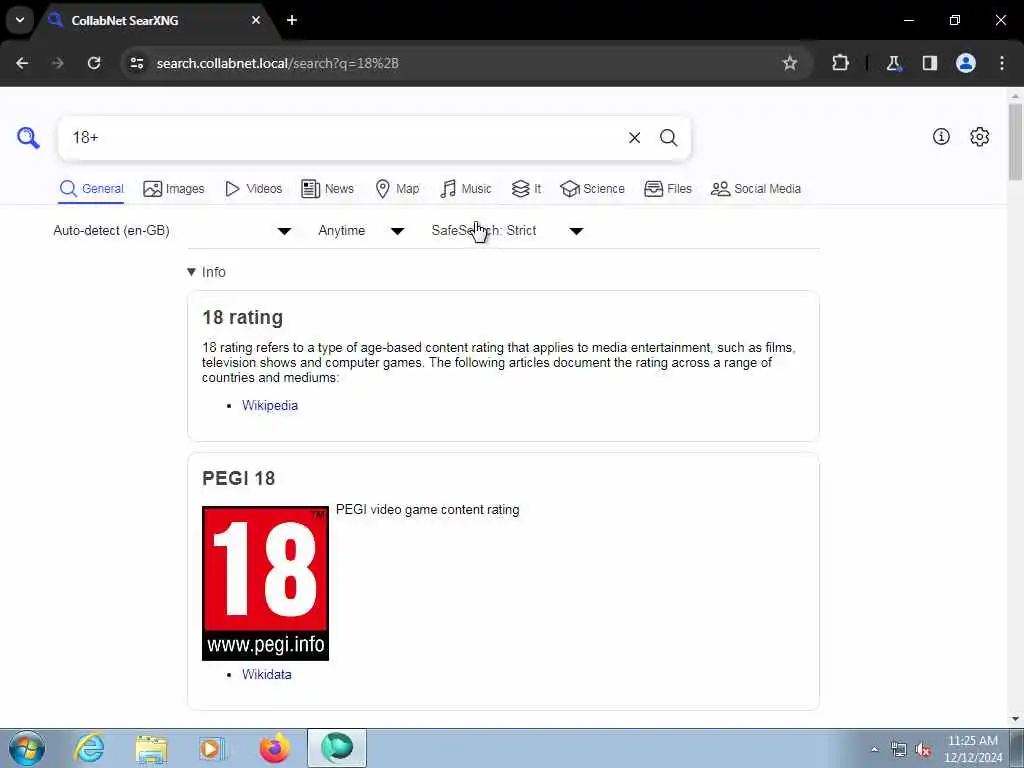The width and height of the screenshot is (1024, 768).
Task: Open the SafeSearch: Strict dropdown
Action: coord(507,231)
